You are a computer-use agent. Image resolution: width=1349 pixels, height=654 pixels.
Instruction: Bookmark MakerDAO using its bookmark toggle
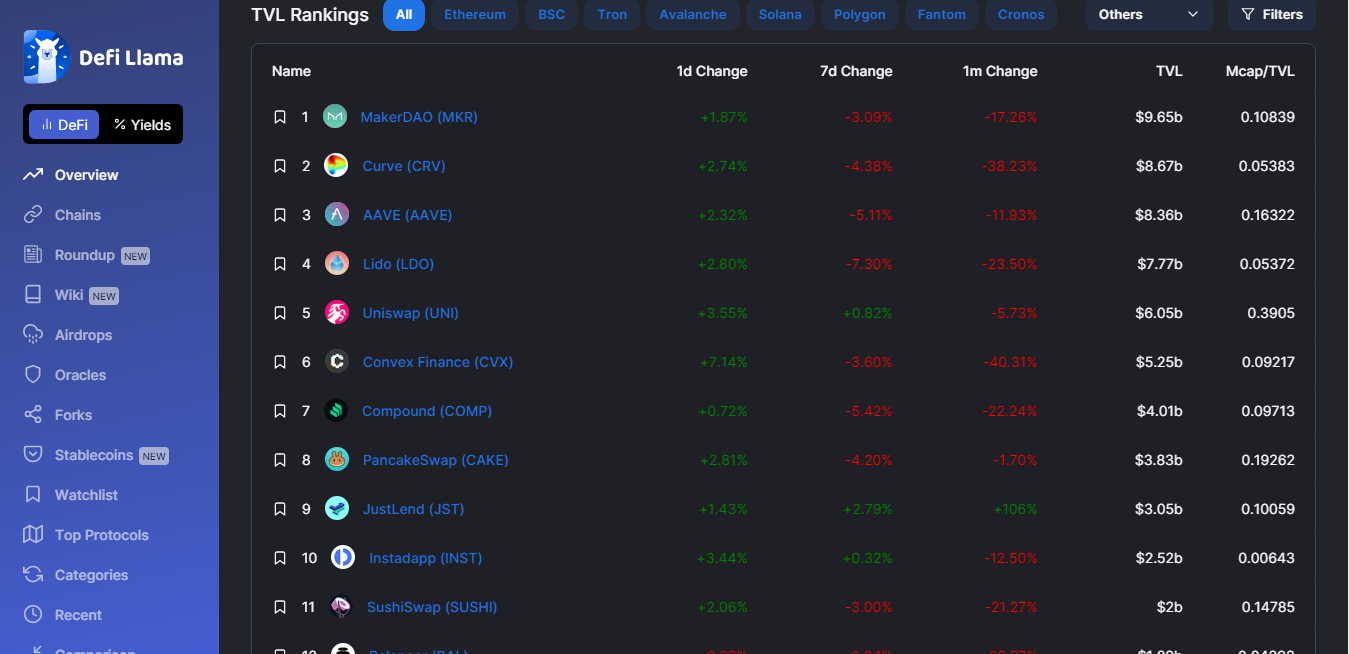tap(280, 117)
